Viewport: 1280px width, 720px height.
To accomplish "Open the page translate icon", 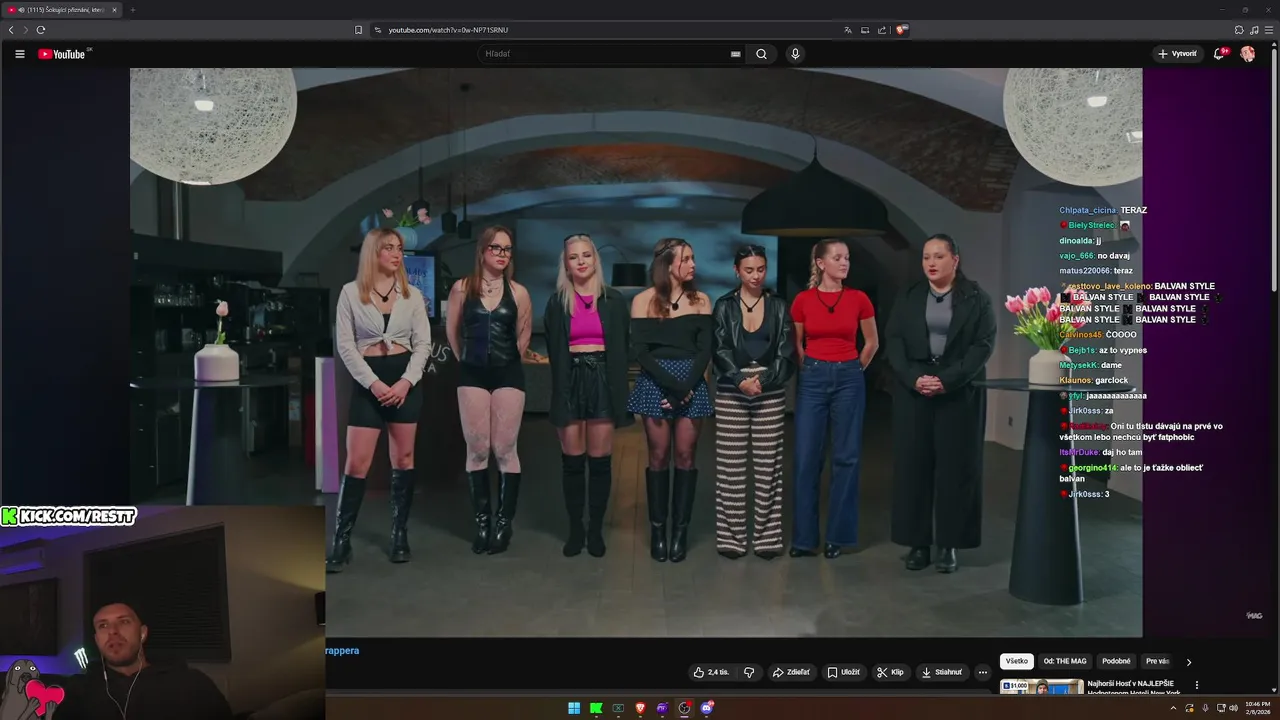I will pos(848,30).
